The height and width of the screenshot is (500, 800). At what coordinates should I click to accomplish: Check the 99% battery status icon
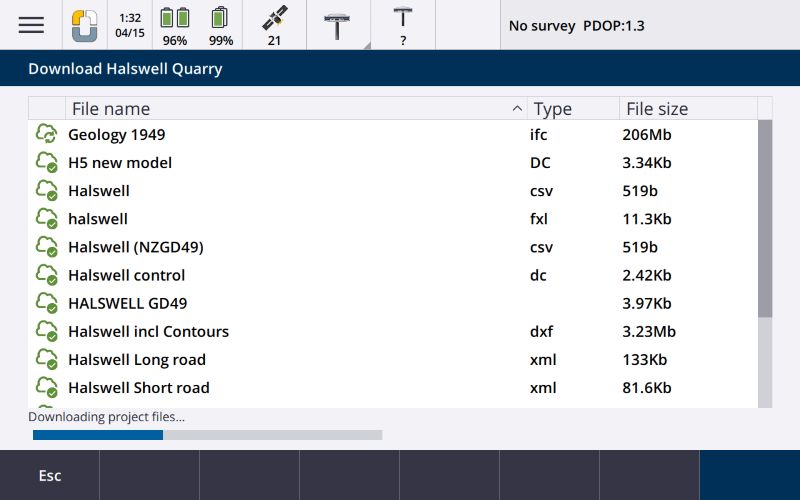(x=221, y=25)
